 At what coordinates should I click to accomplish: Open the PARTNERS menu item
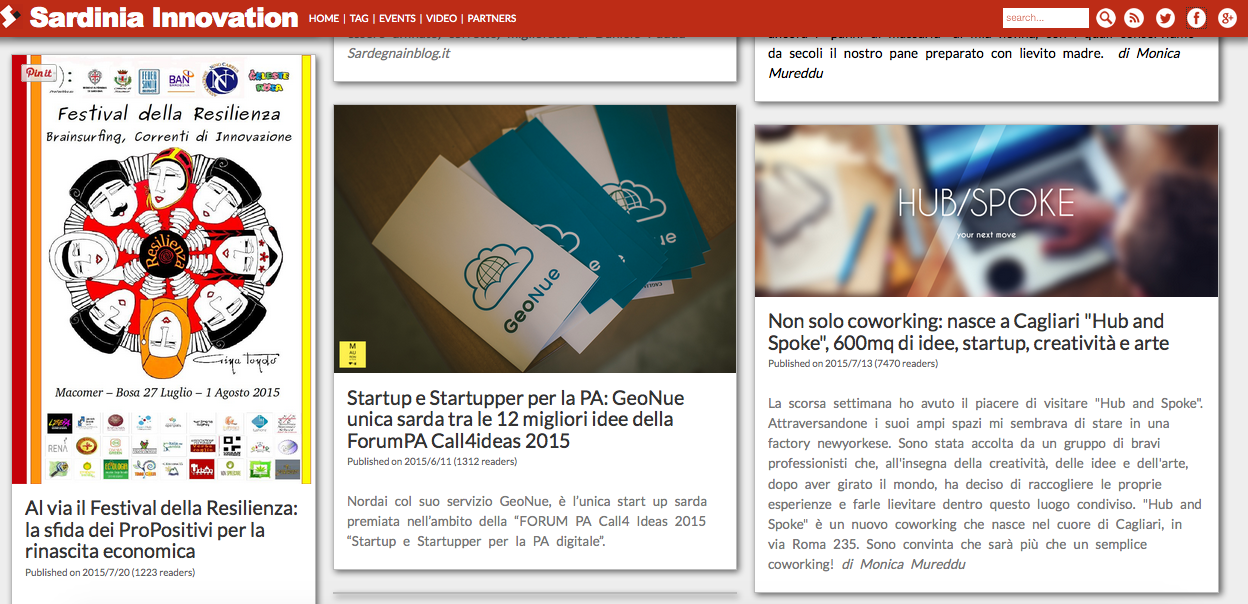[x=492, y=19]
